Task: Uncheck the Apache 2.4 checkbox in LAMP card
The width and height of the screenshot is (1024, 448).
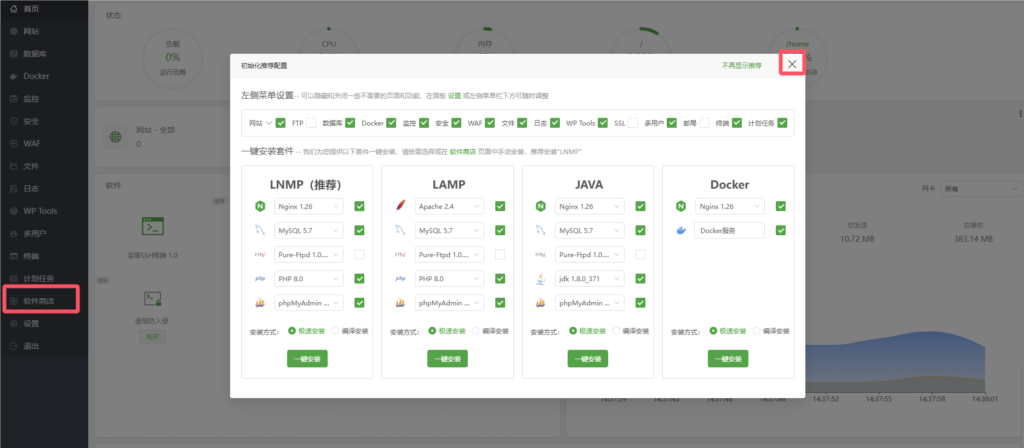Action: (x=500, y=206)
